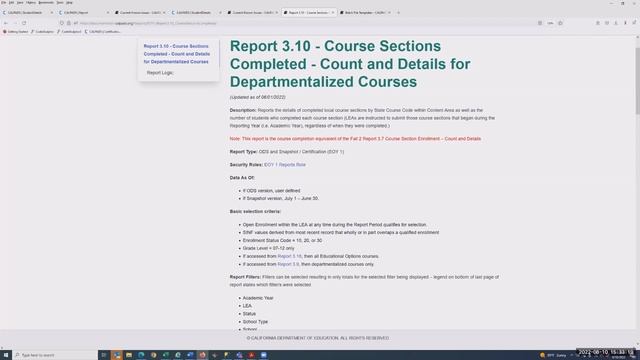Open Firefox from the taskbar
The image size is (640, 360).
[x=202, y=355]
